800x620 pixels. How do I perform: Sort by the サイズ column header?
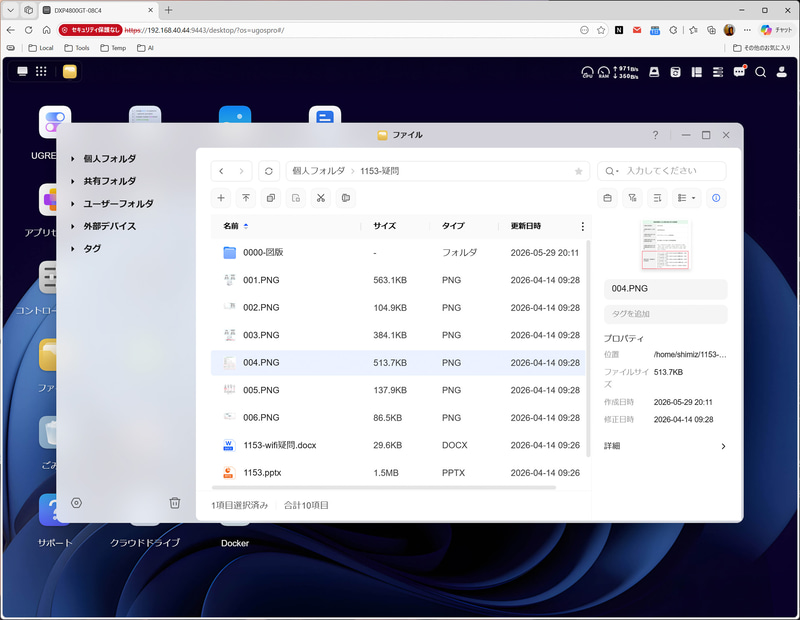384,226
